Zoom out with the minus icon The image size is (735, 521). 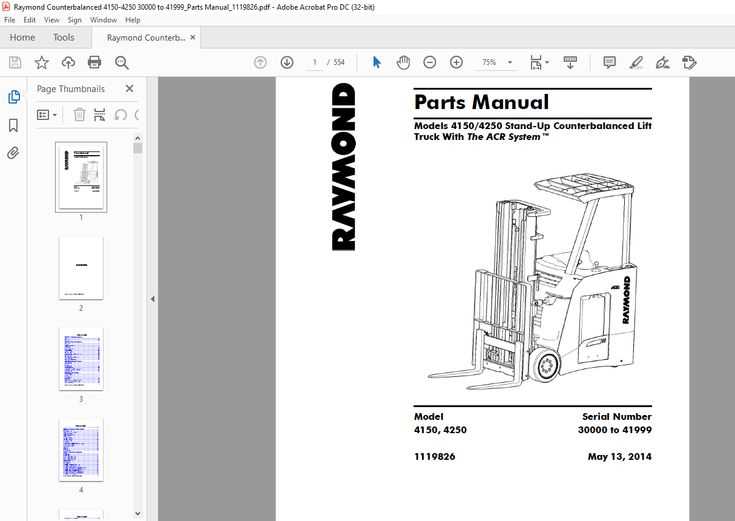429,62
